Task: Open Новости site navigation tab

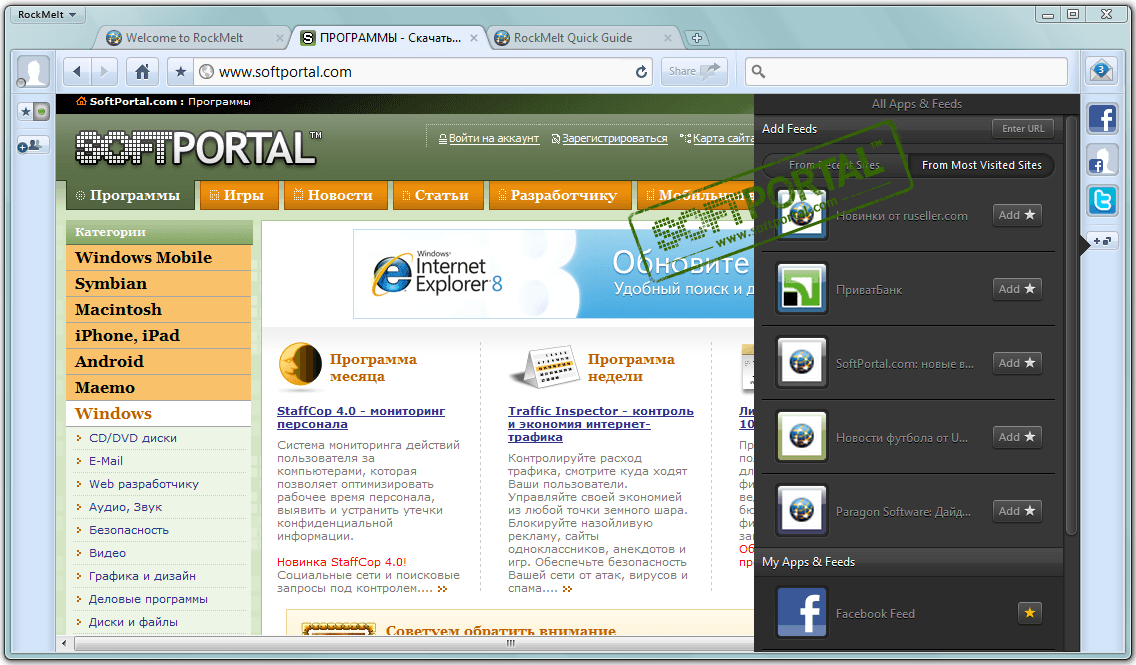Action: [334, 195]
